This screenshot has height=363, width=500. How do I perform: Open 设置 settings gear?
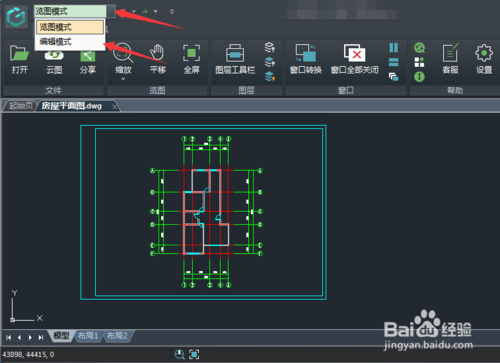(484, 59)
